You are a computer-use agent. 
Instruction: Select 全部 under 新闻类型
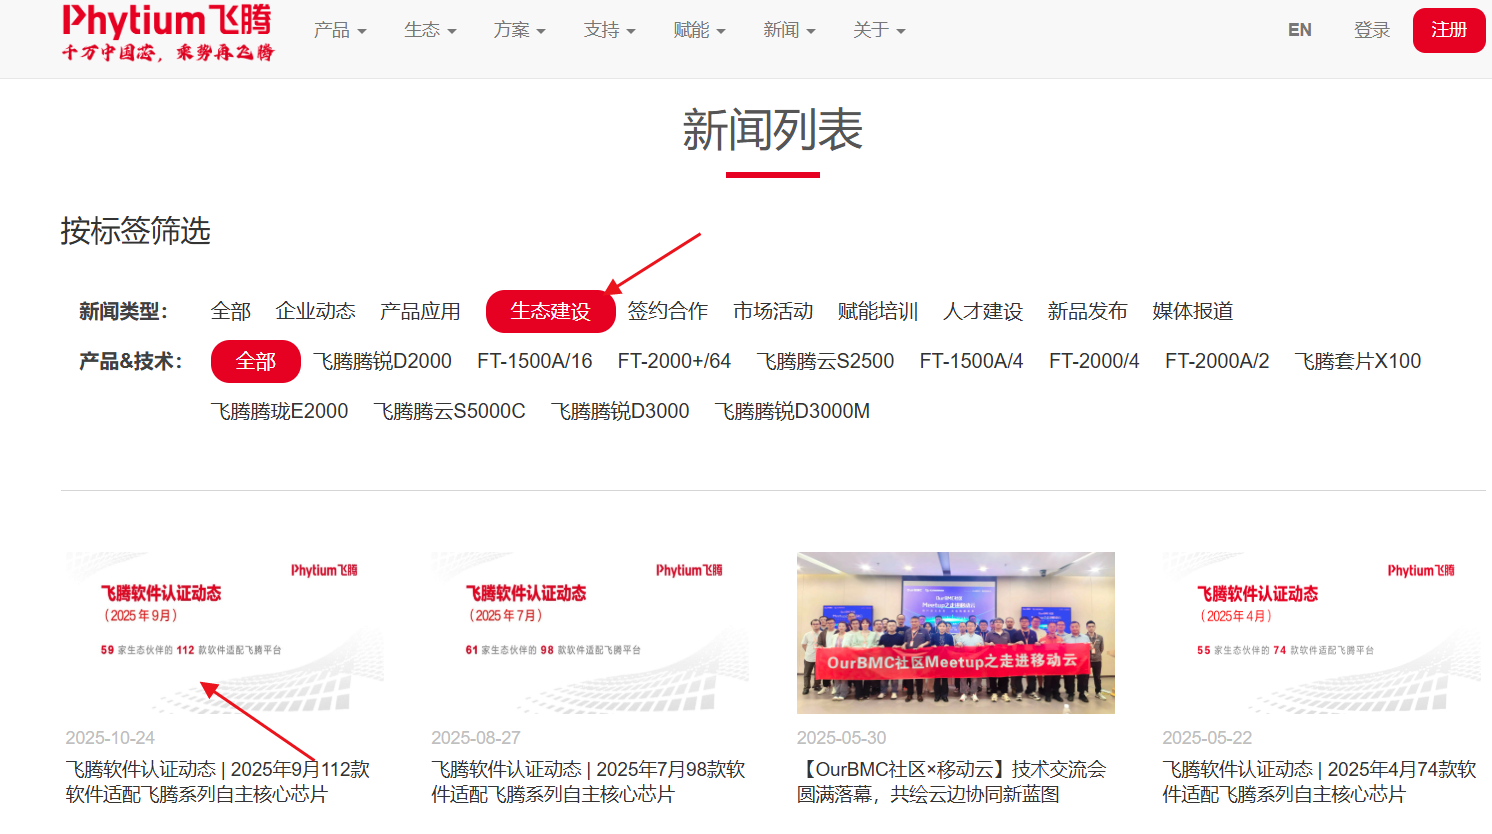point(231,311)
